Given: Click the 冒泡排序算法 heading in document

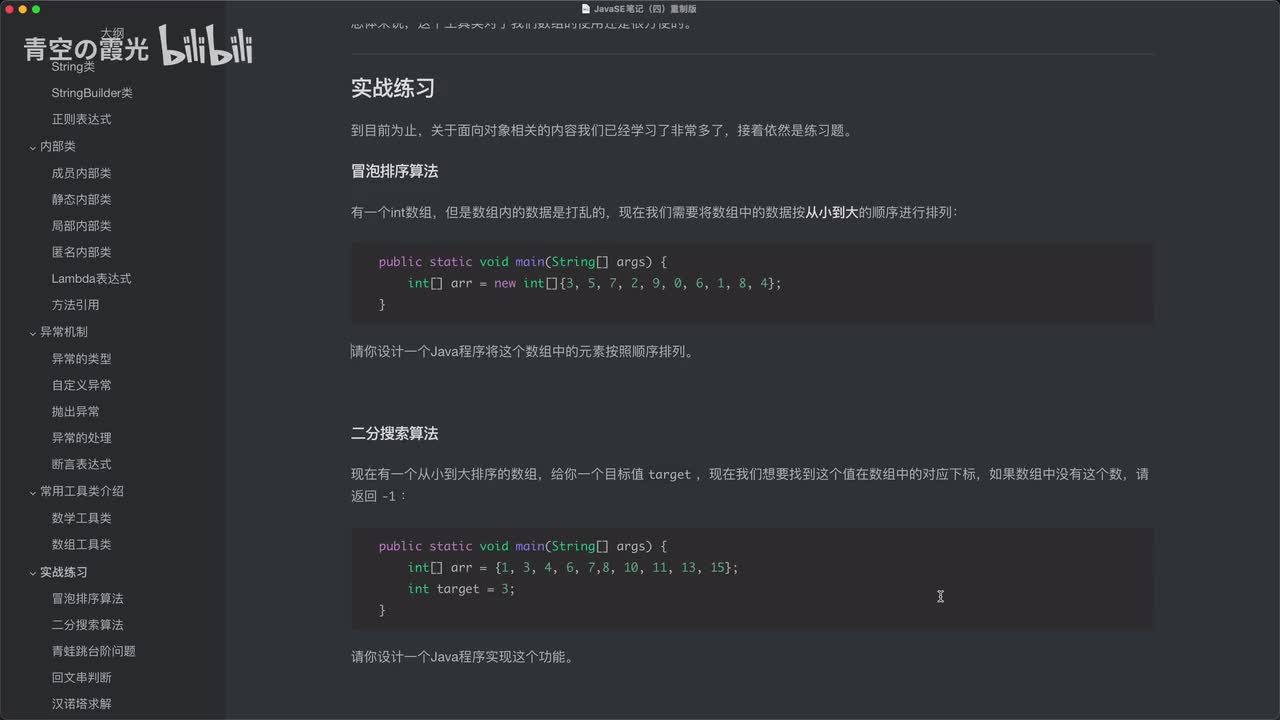Looking at the screenshot, I should tap(394, 171).
